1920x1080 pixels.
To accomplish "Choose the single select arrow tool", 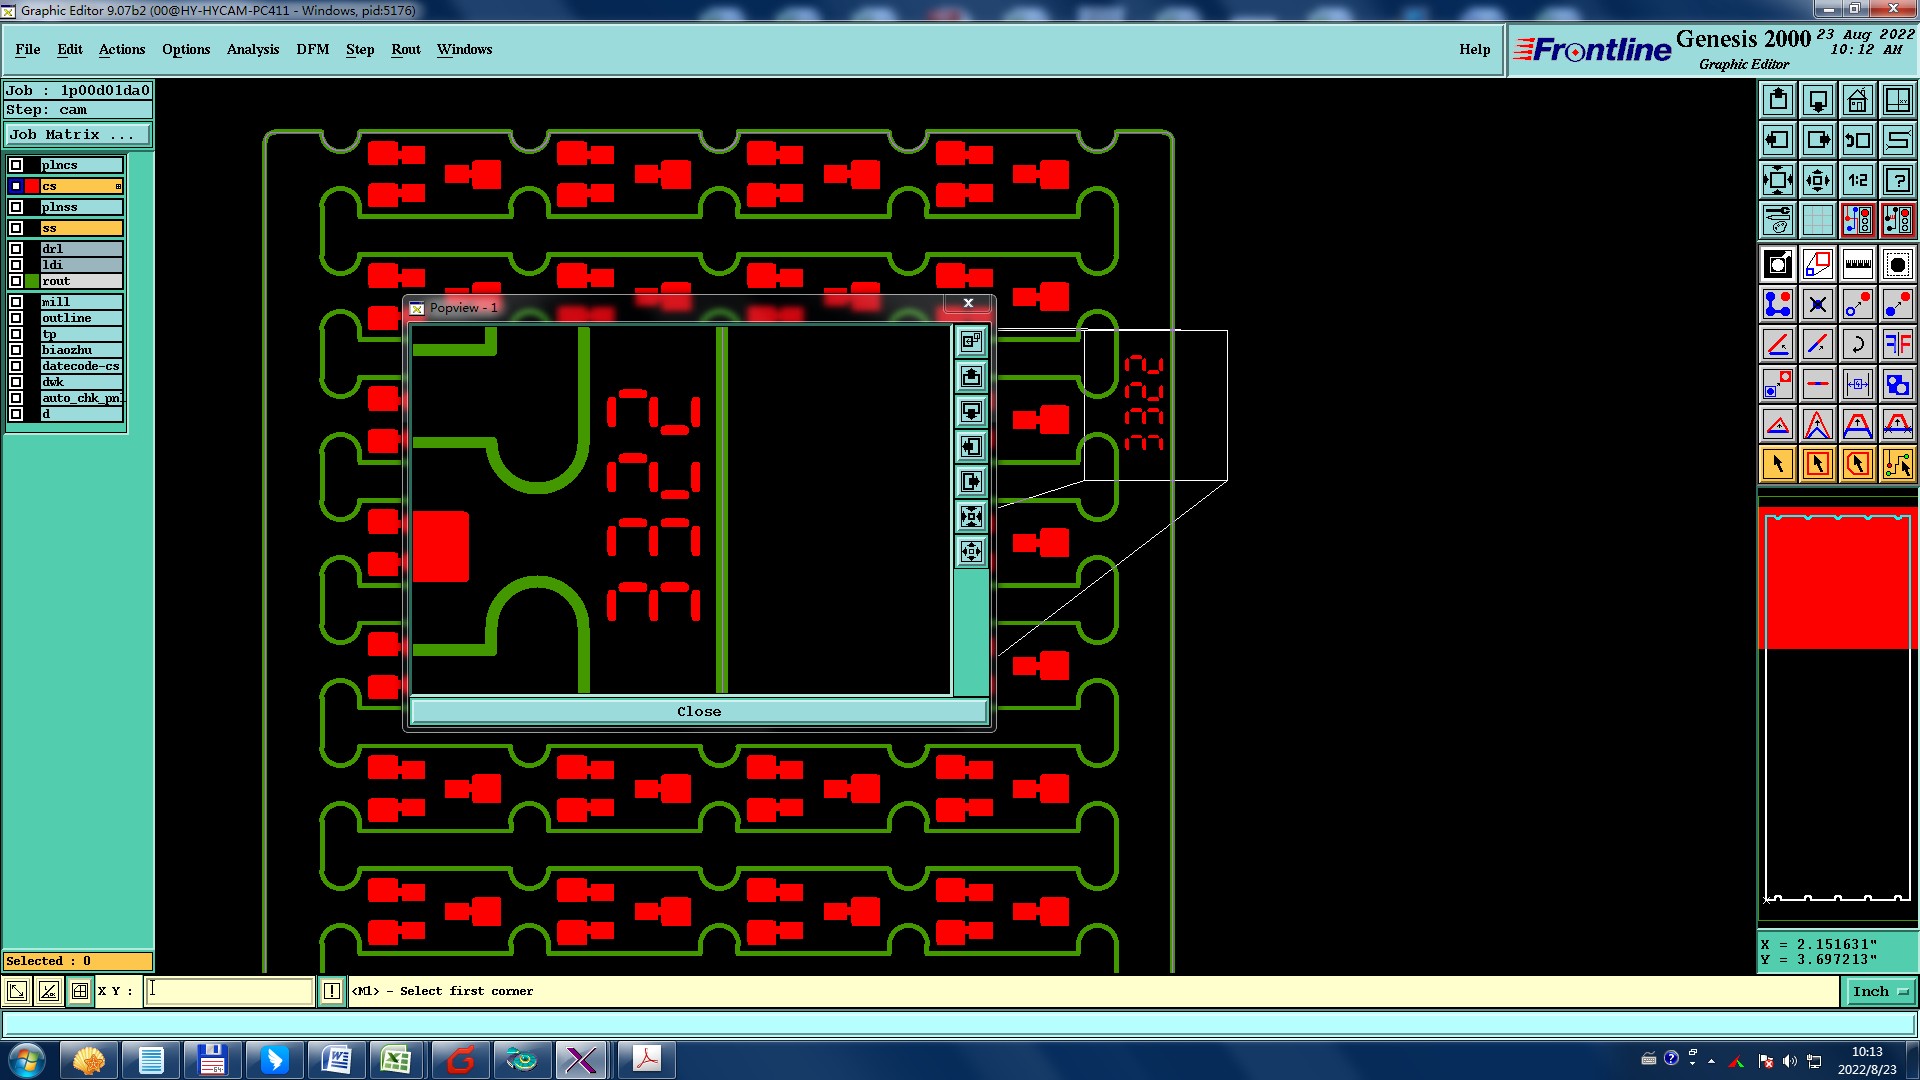I will point(1778,464).
